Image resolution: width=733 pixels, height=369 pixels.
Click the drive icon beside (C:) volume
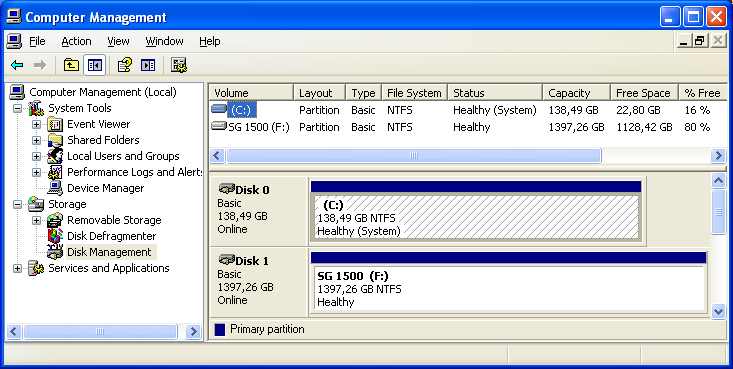click(x=219, y=109)
